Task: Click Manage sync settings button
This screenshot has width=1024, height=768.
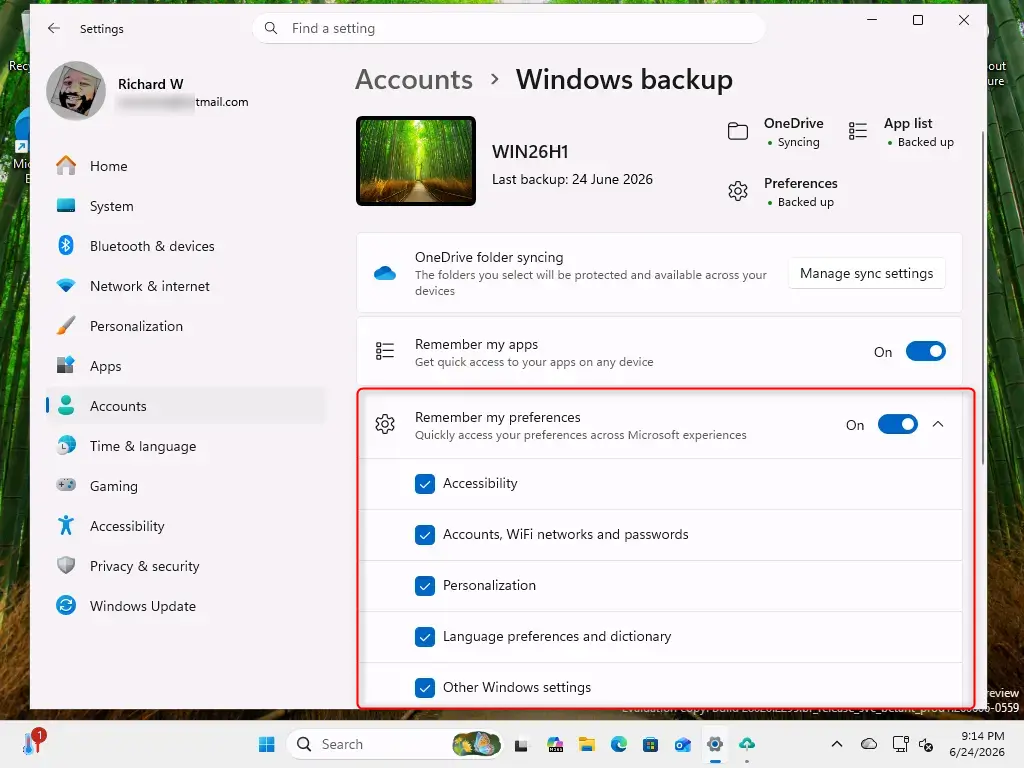Action: (x=867, y=274)
